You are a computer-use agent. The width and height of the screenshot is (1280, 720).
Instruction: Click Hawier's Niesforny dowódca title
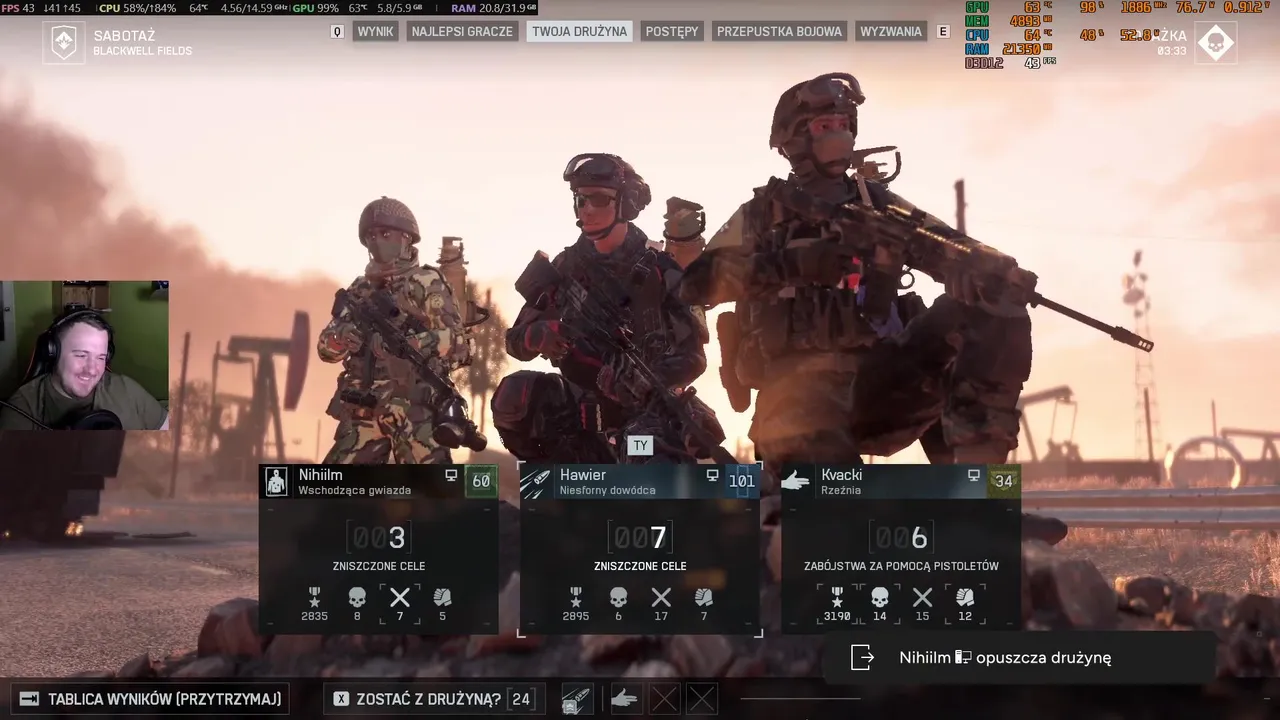pyautogui.click(x=608, y=490)
